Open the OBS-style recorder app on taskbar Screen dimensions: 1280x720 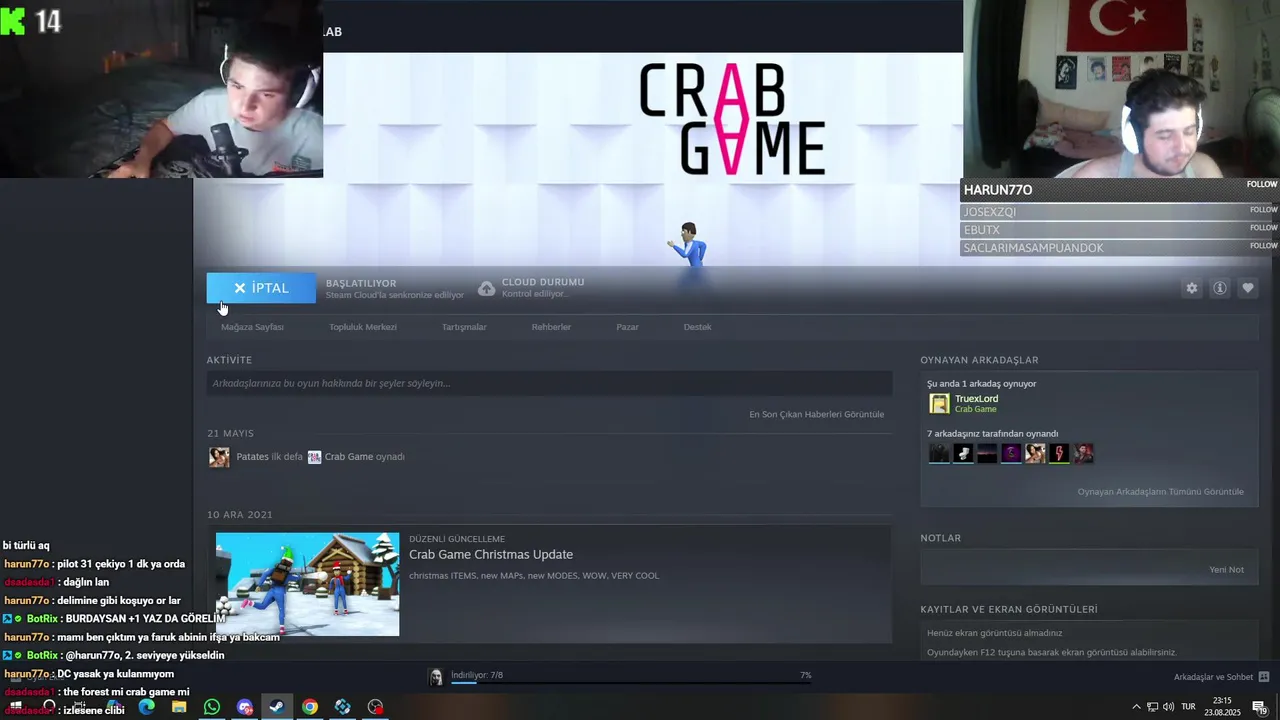coord(375,707)
